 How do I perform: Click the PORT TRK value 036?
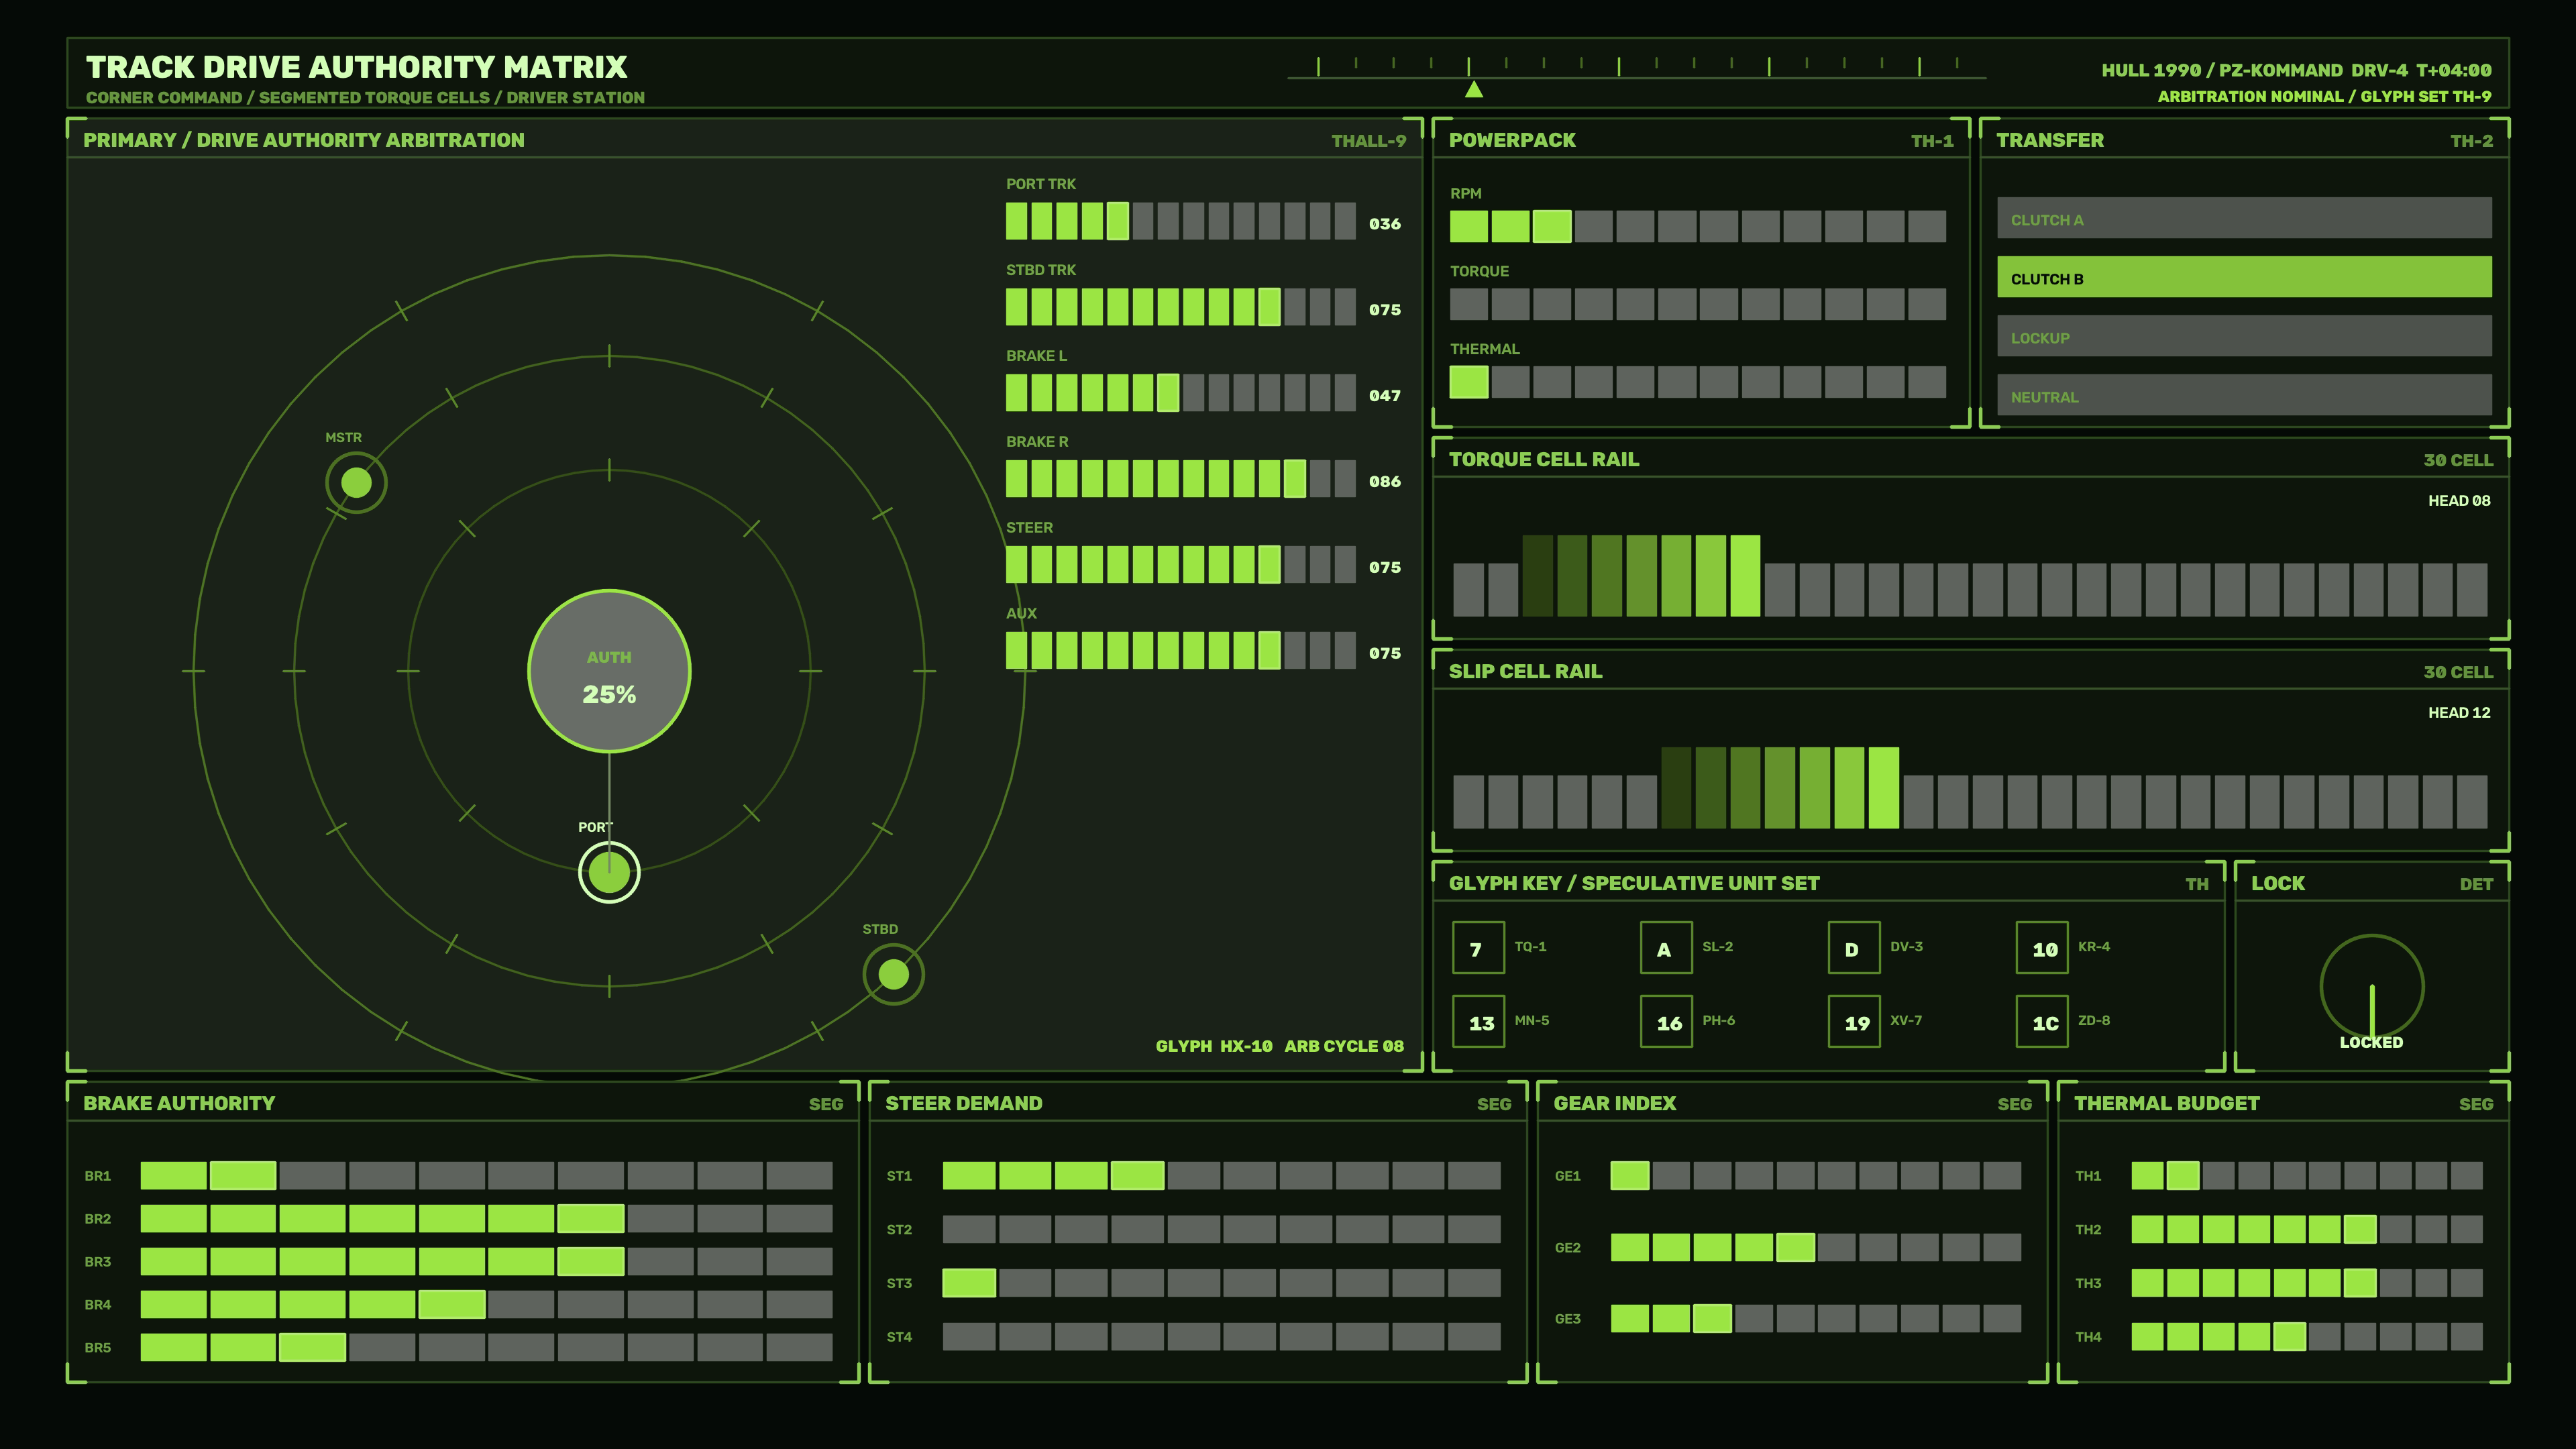(x=1385, y=224)
